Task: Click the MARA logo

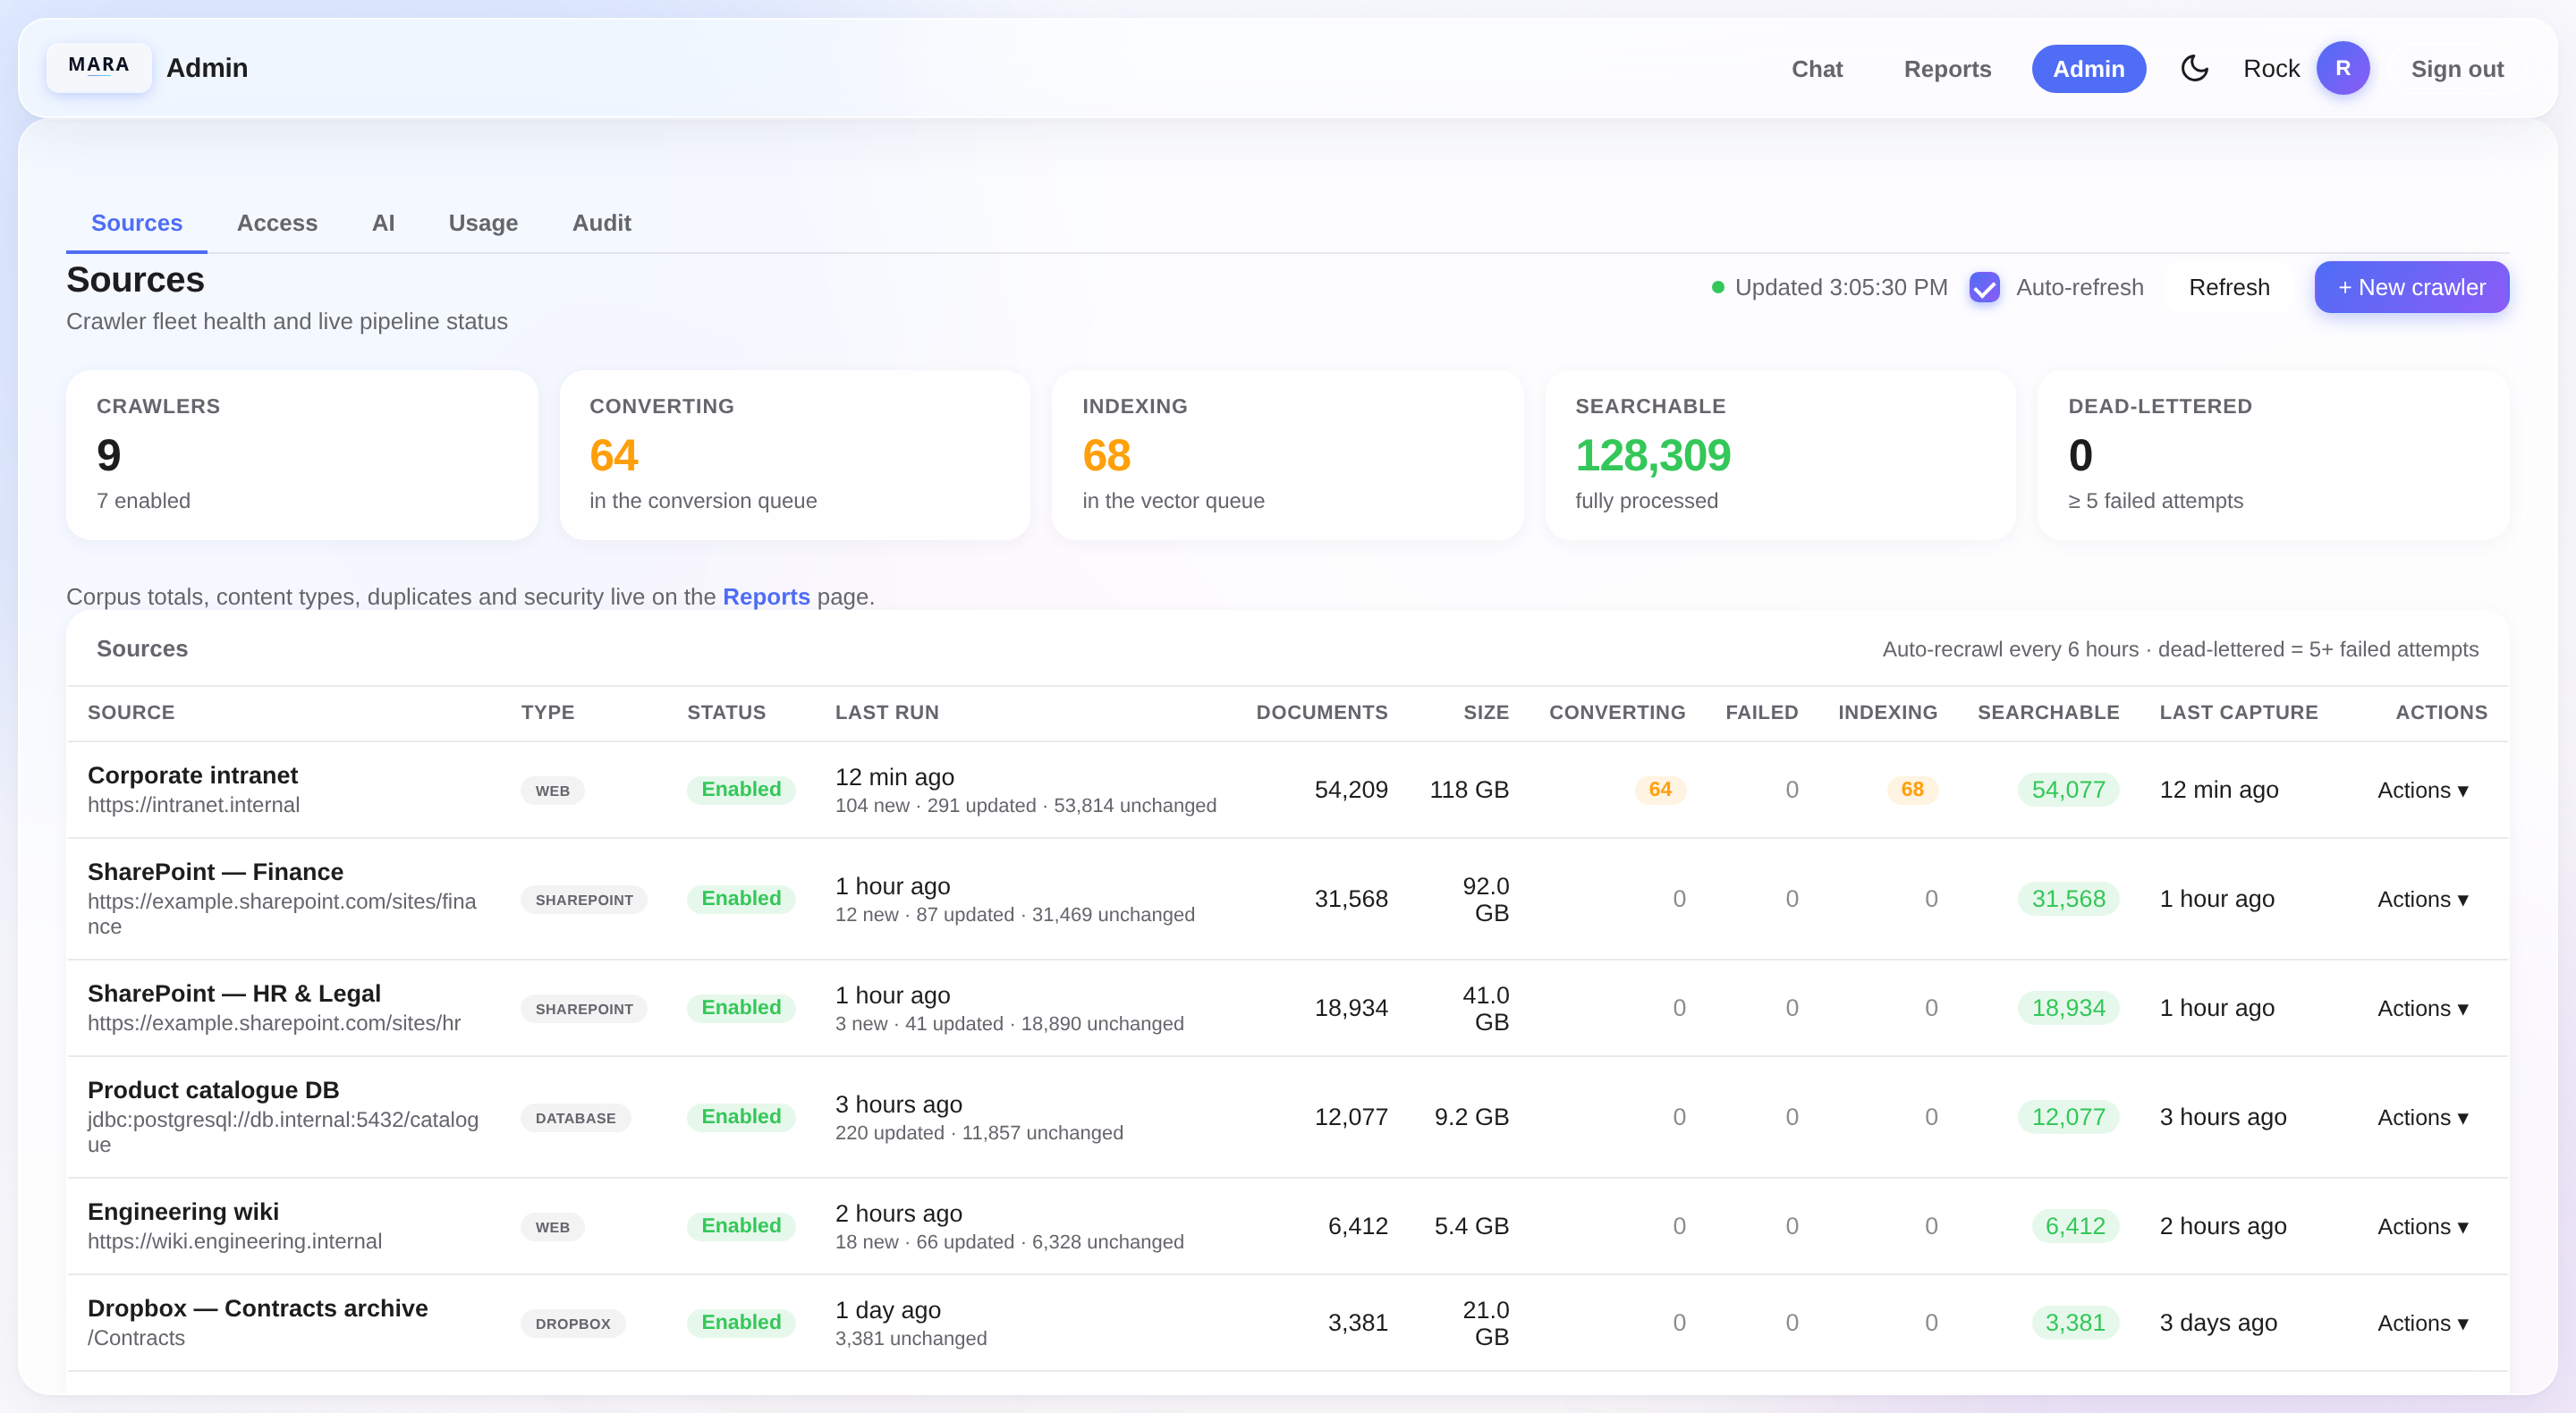Action: 99,66
